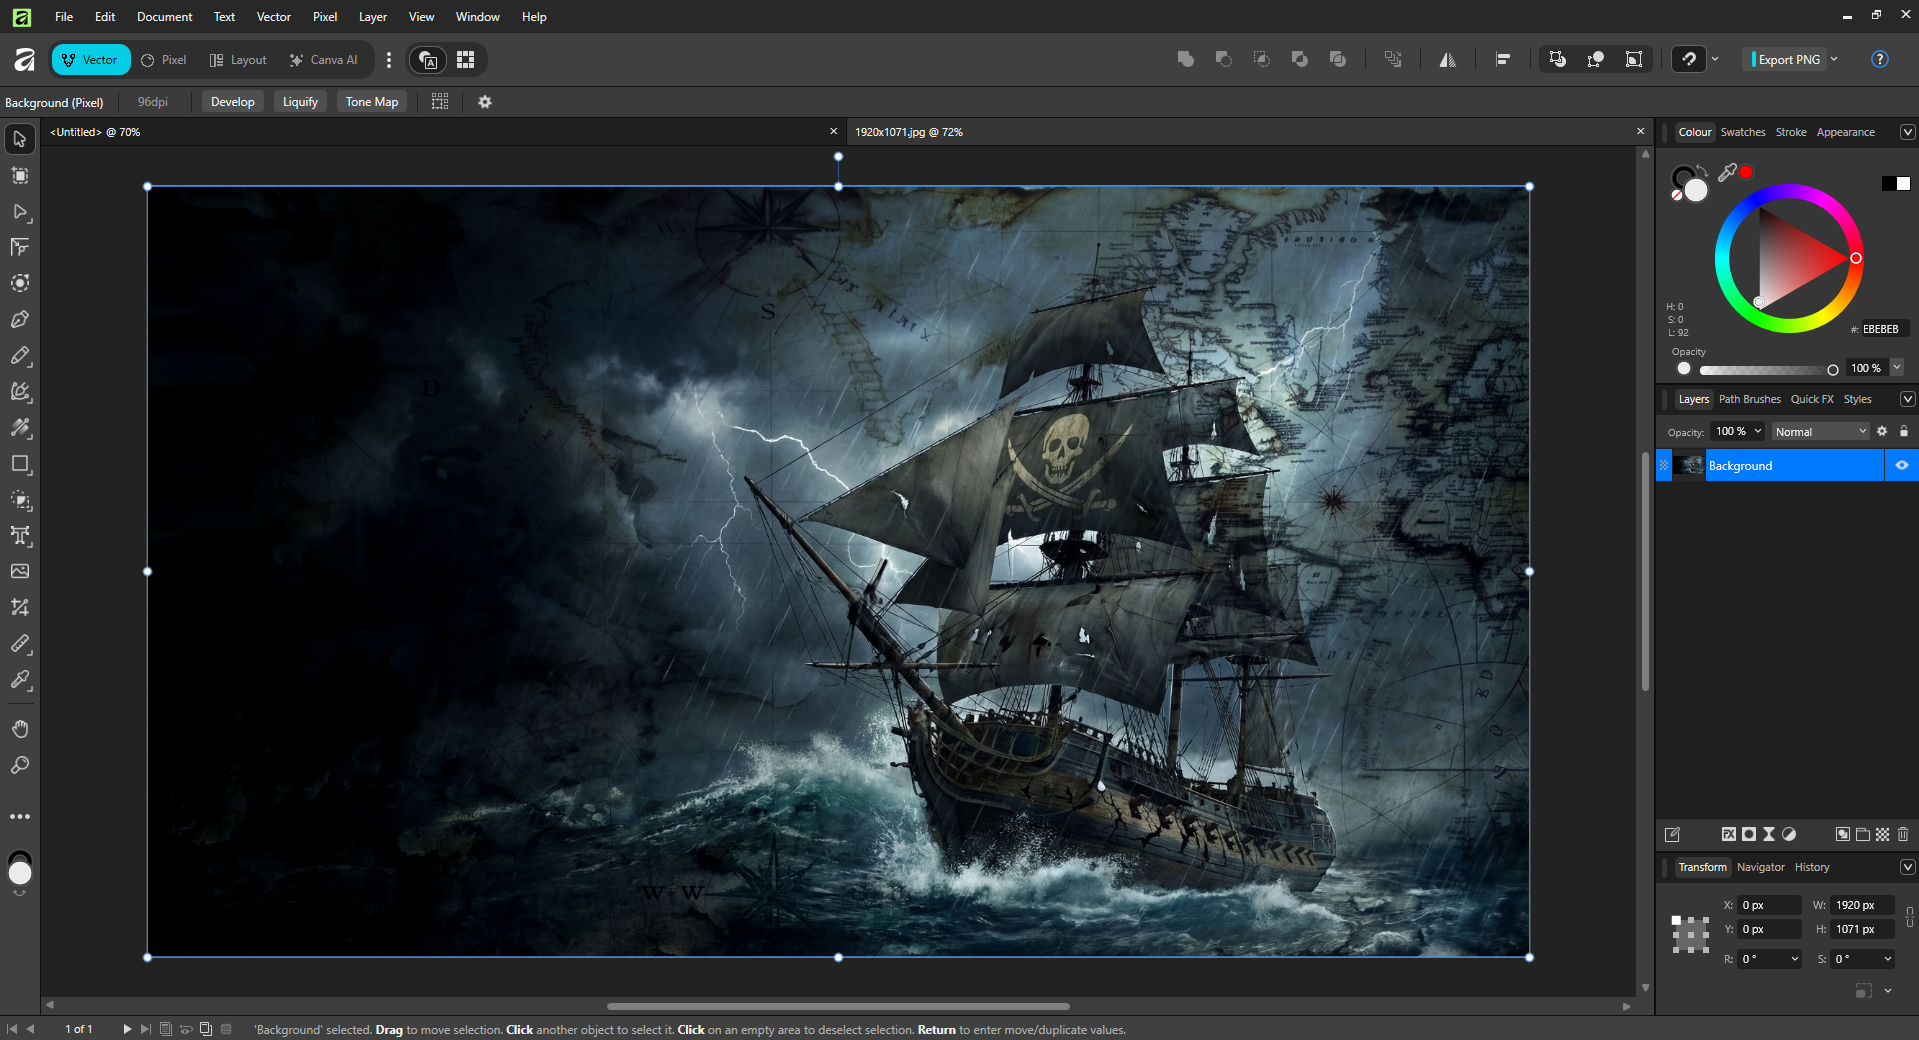Screen dimensions: 1919x1040
Task: Open the Canva AI studio button
Action: [324, 60]
